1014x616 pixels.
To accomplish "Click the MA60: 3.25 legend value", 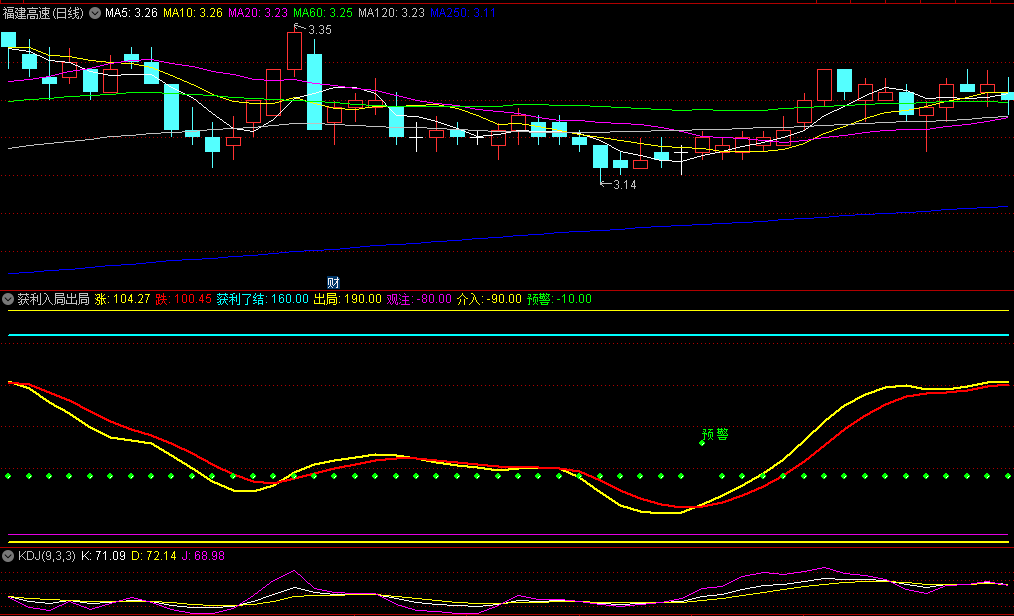I will pos(323,13).
